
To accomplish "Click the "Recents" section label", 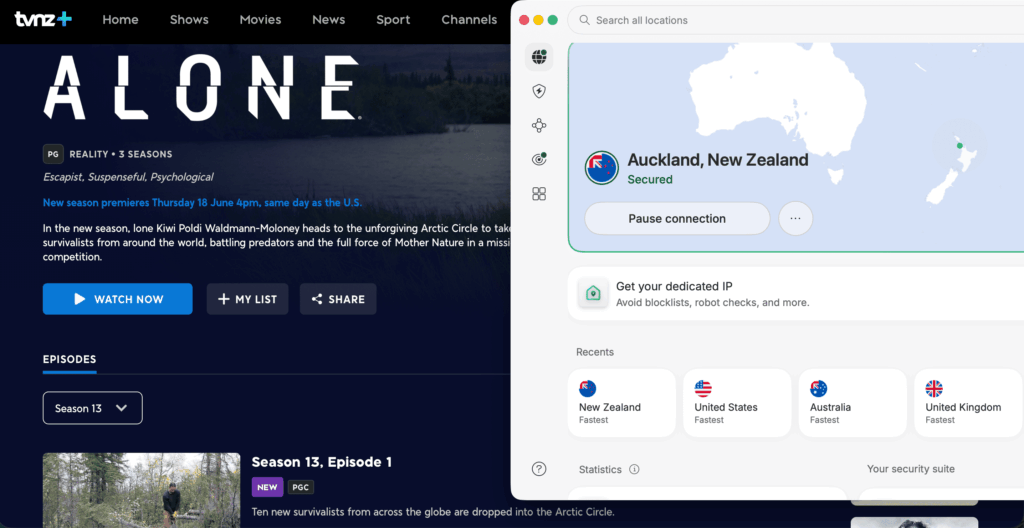I will (595, 352).
